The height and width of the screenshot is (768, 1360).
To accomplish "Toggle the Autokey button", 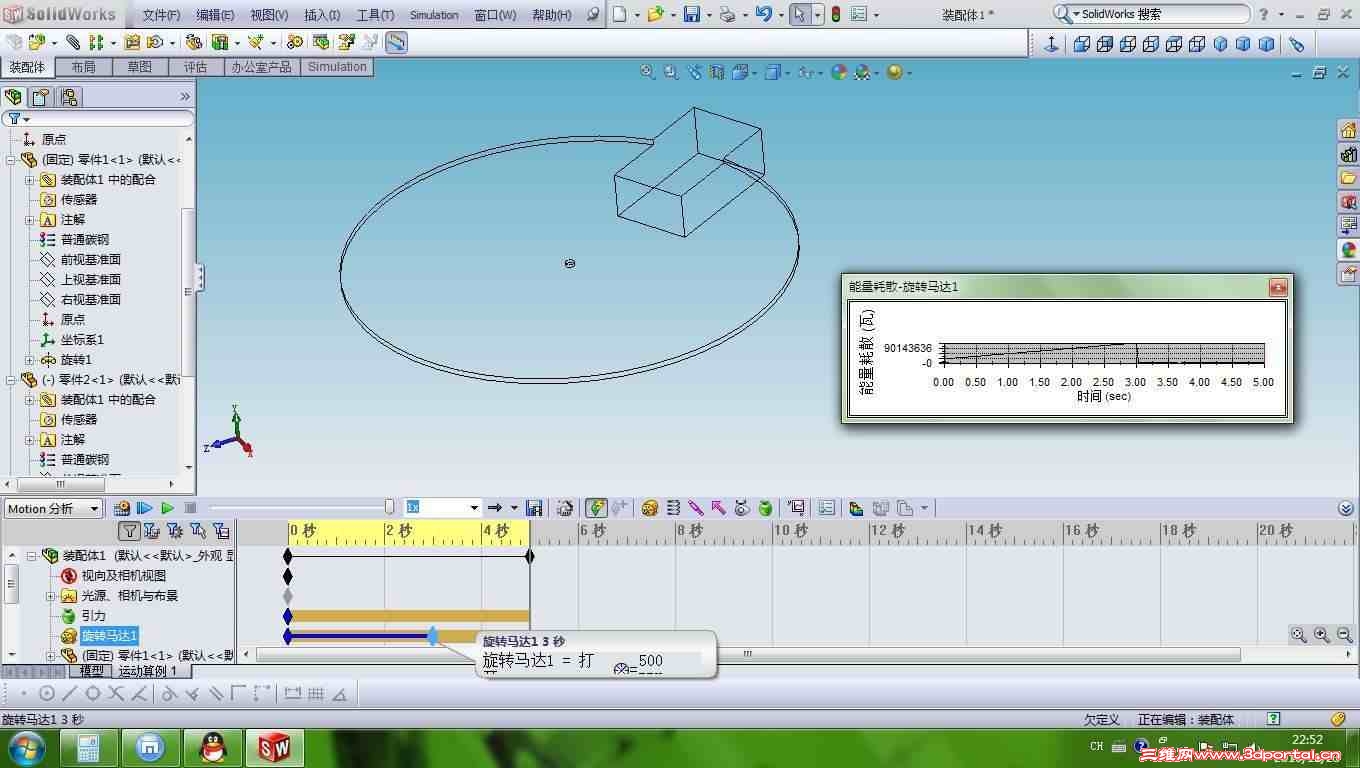I will click(596, 508).
